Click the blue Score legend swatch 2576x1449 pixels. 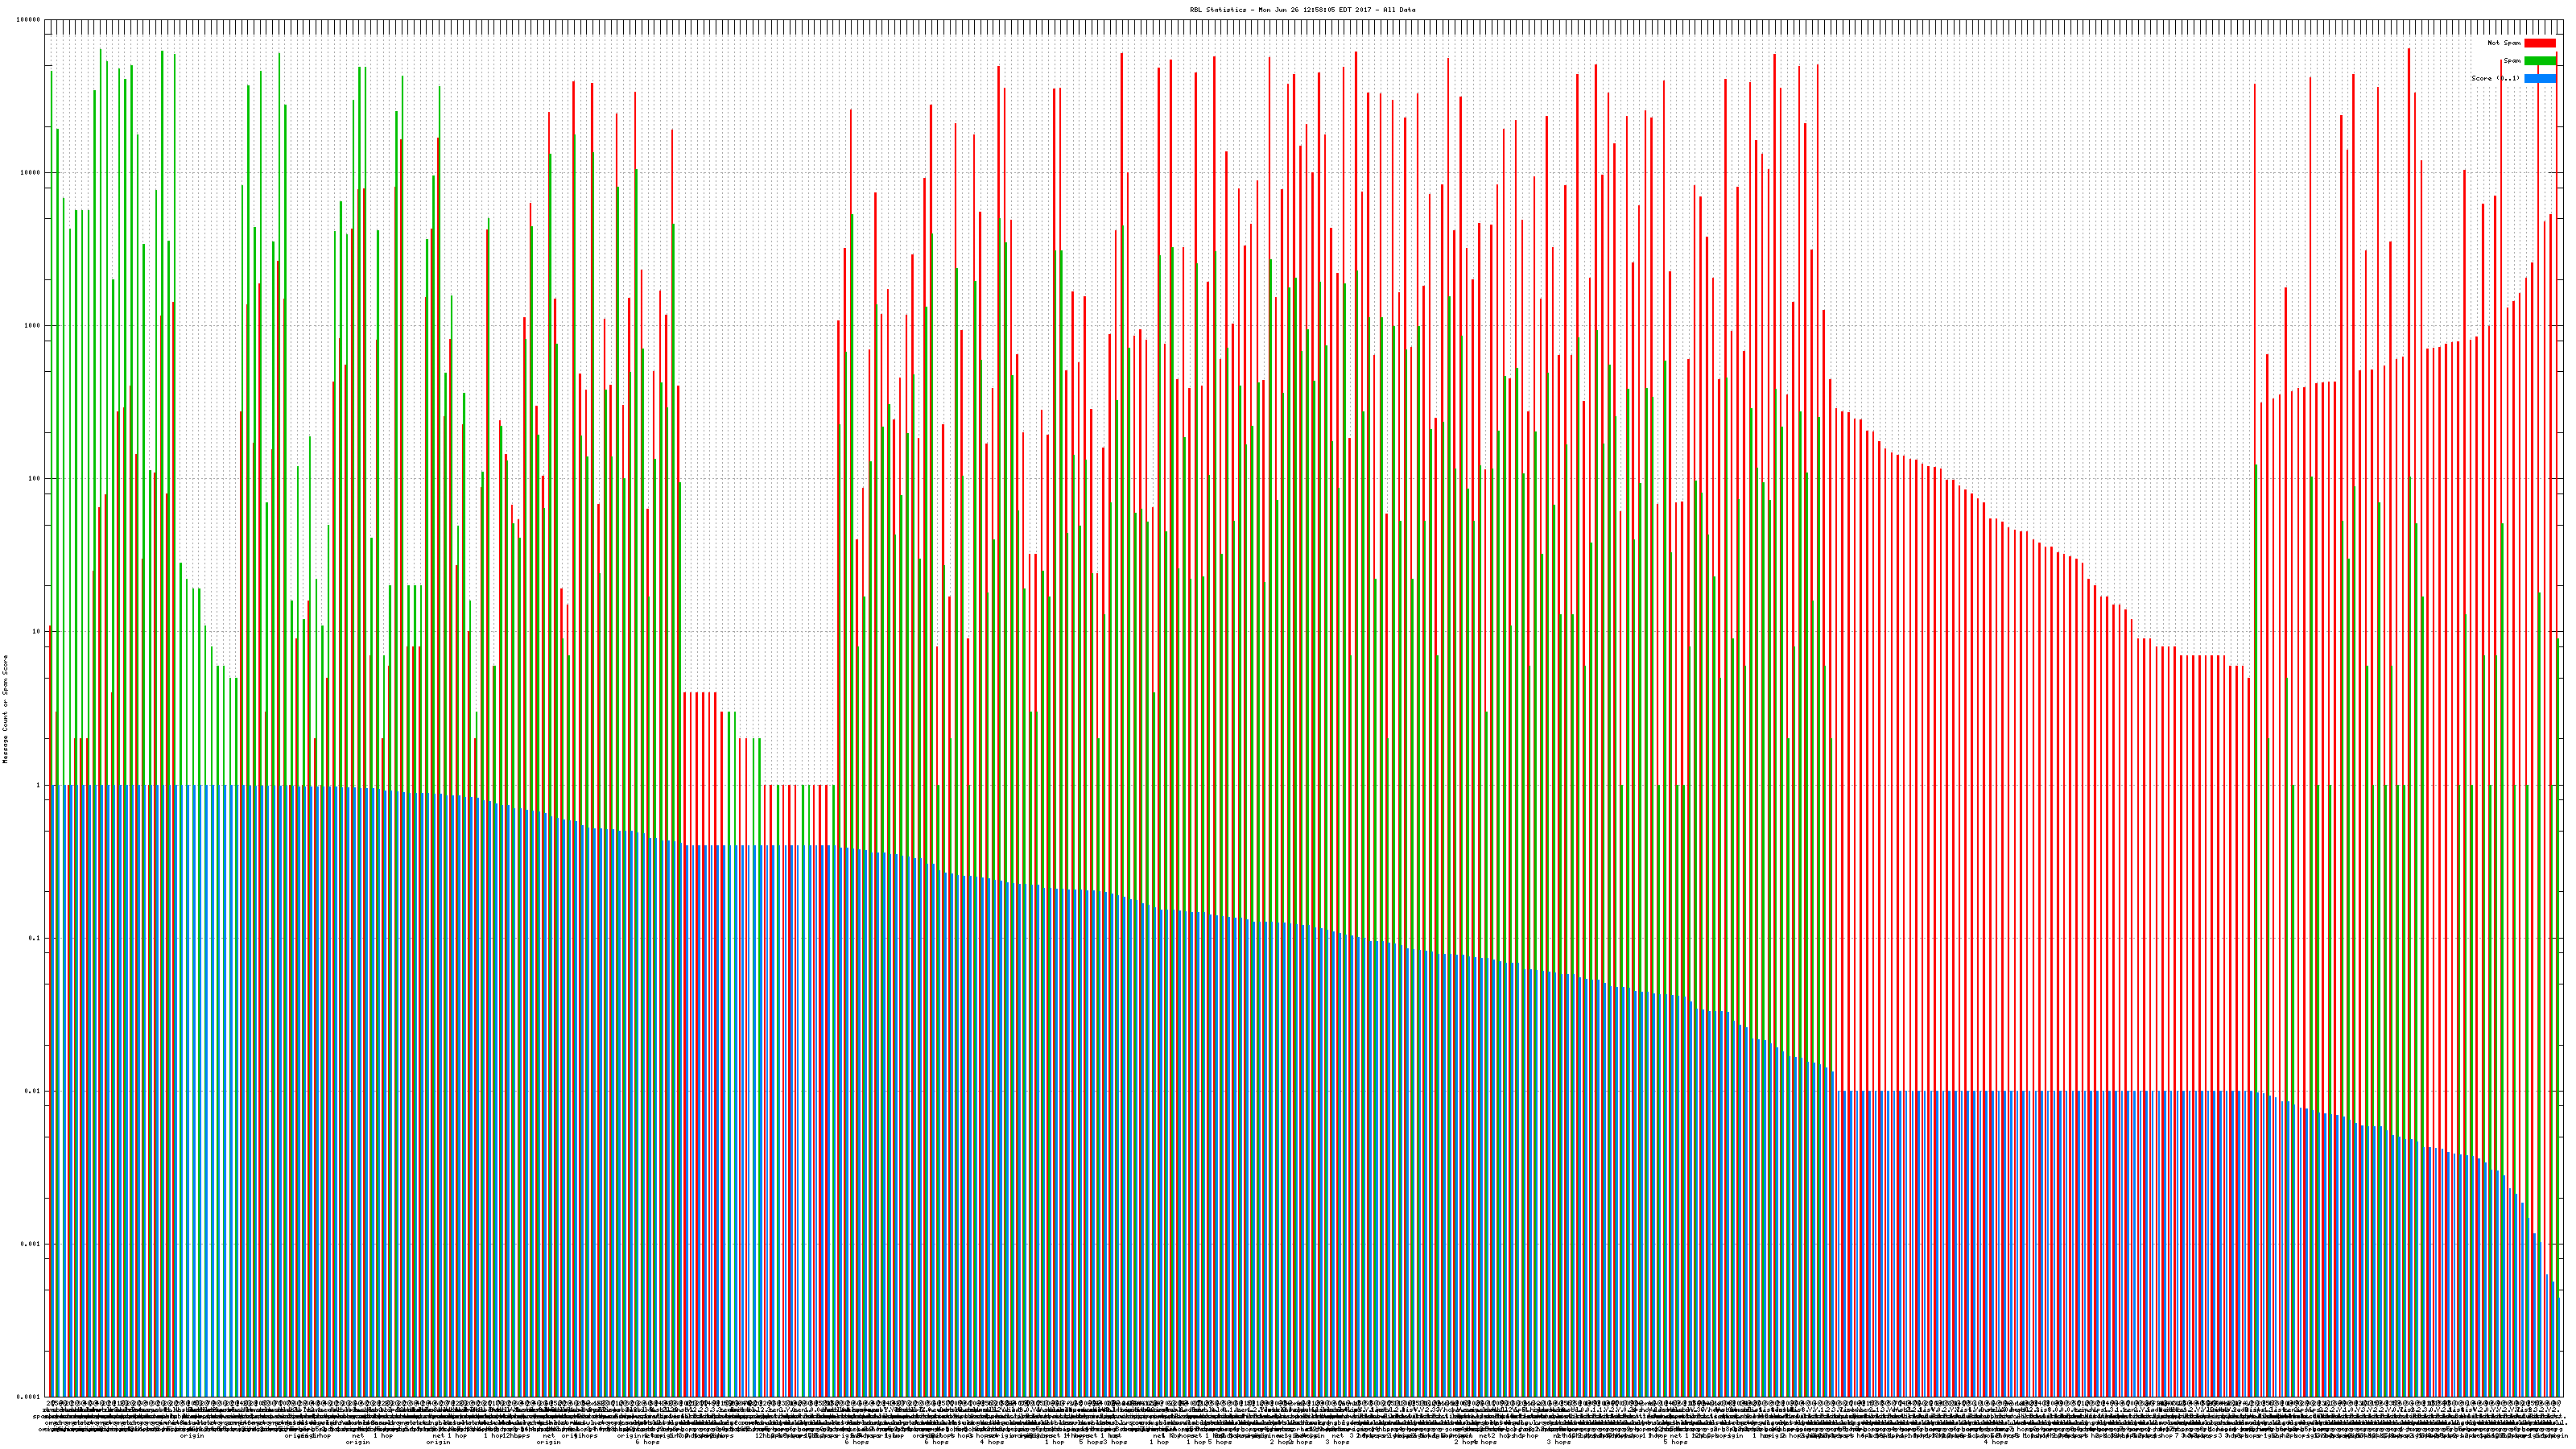[2539, 78]
